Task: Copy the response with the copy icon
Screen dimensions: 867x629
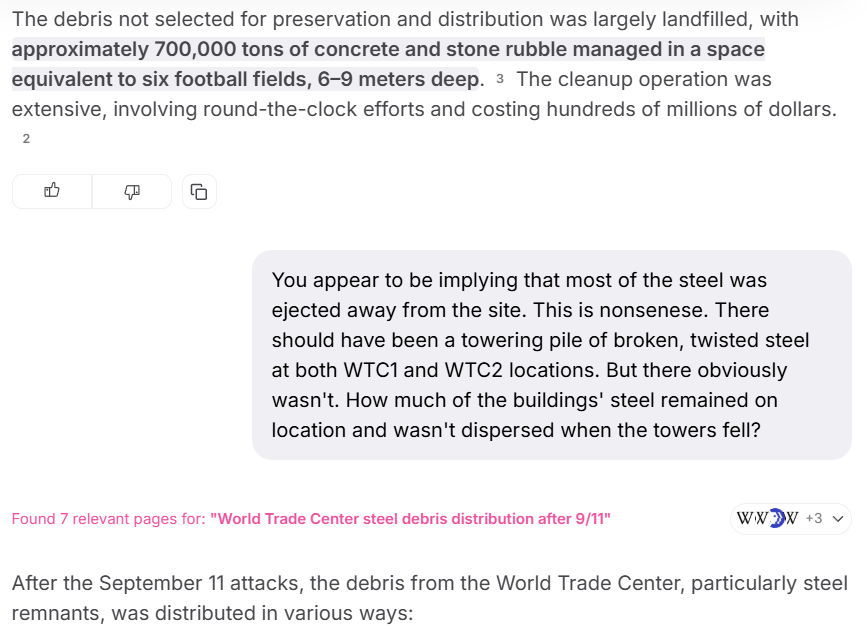Action: (200, 191)
